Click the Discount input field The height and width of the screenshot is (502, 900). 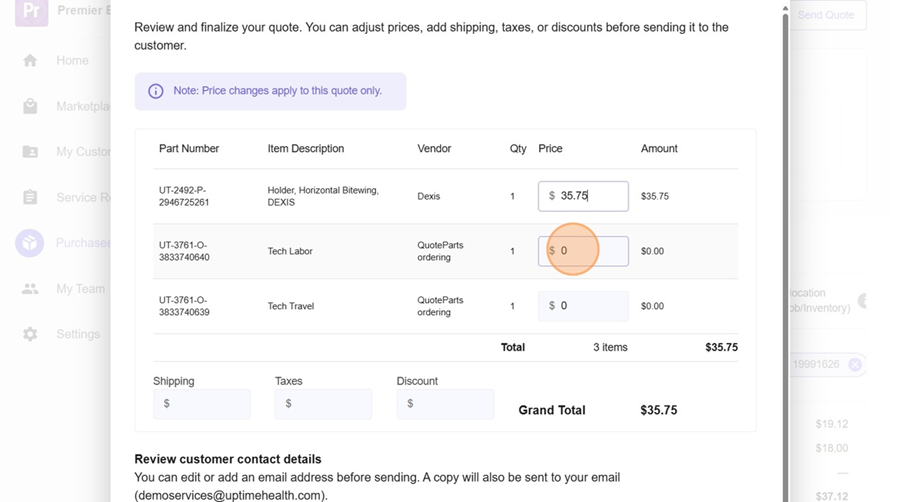pyautogui.click(x=446, y=404)
